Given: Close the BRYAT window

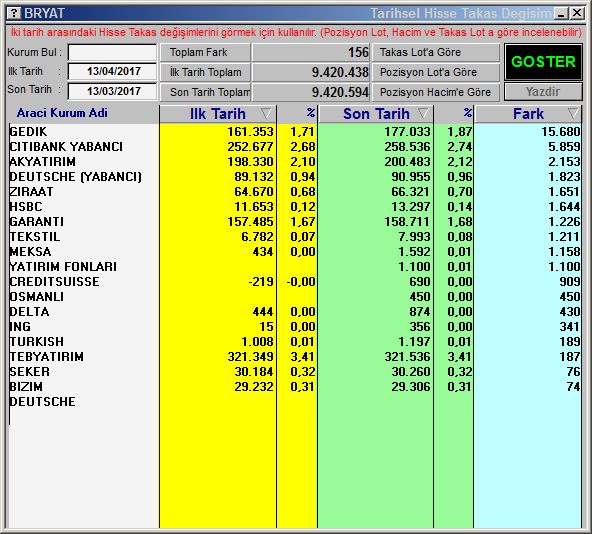Looking at the screenshot, I should point(577,14).
